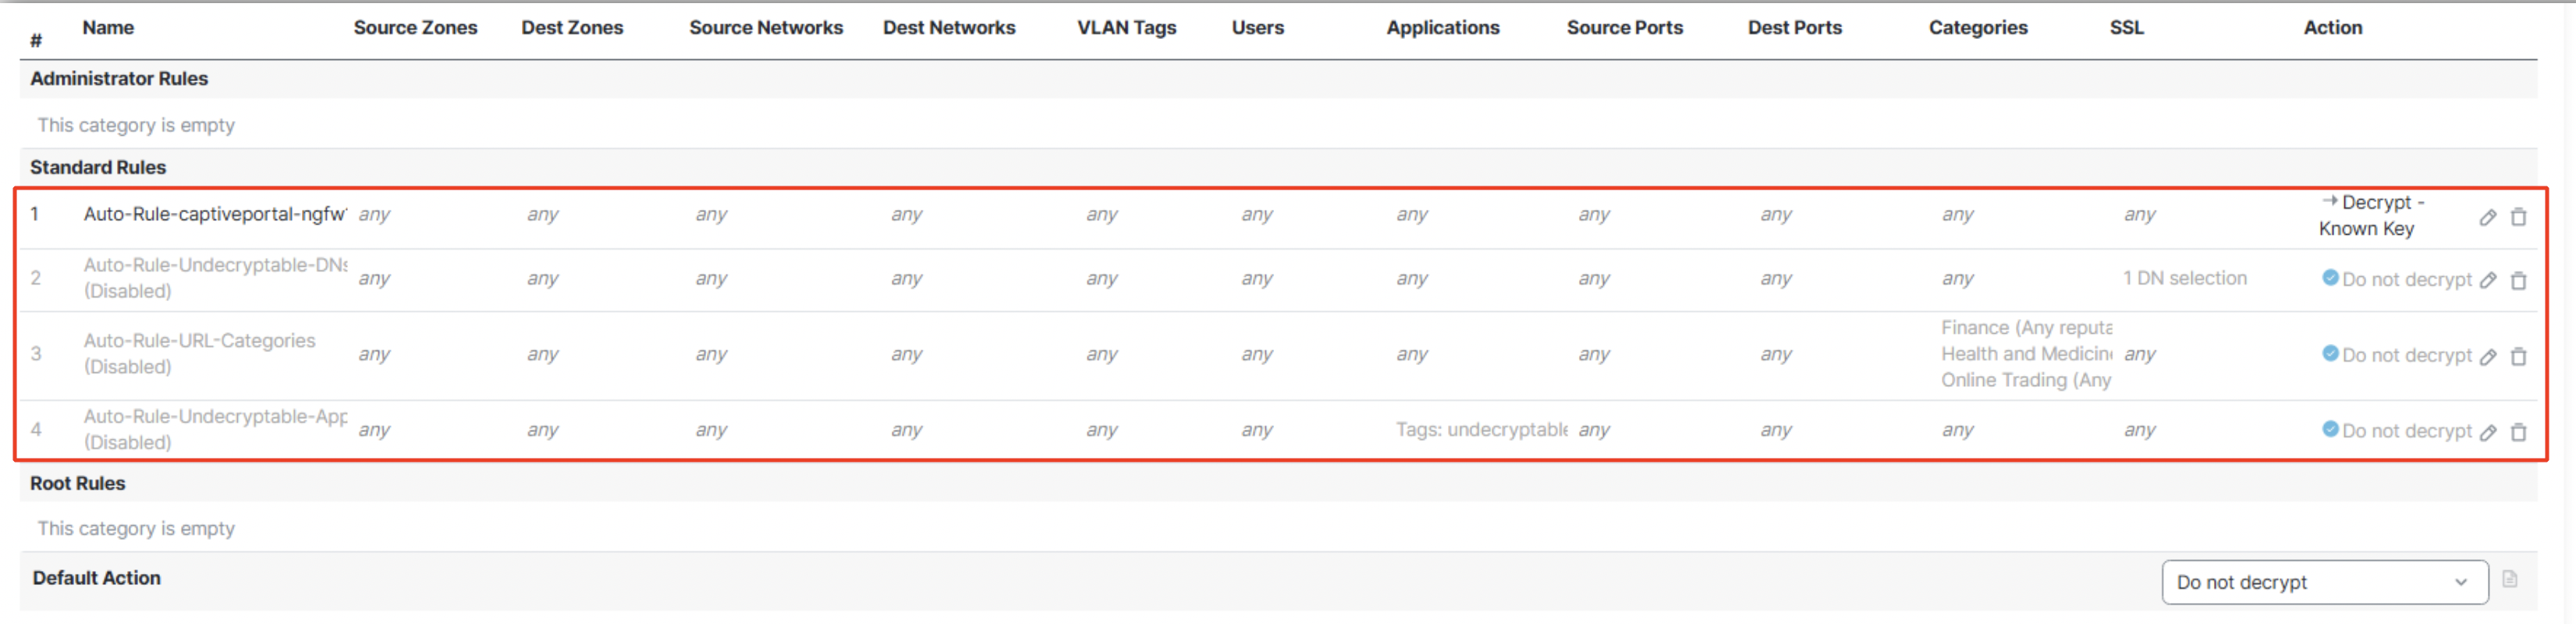
Task: Click Online Trading category entry
Action: [2026, 380]
